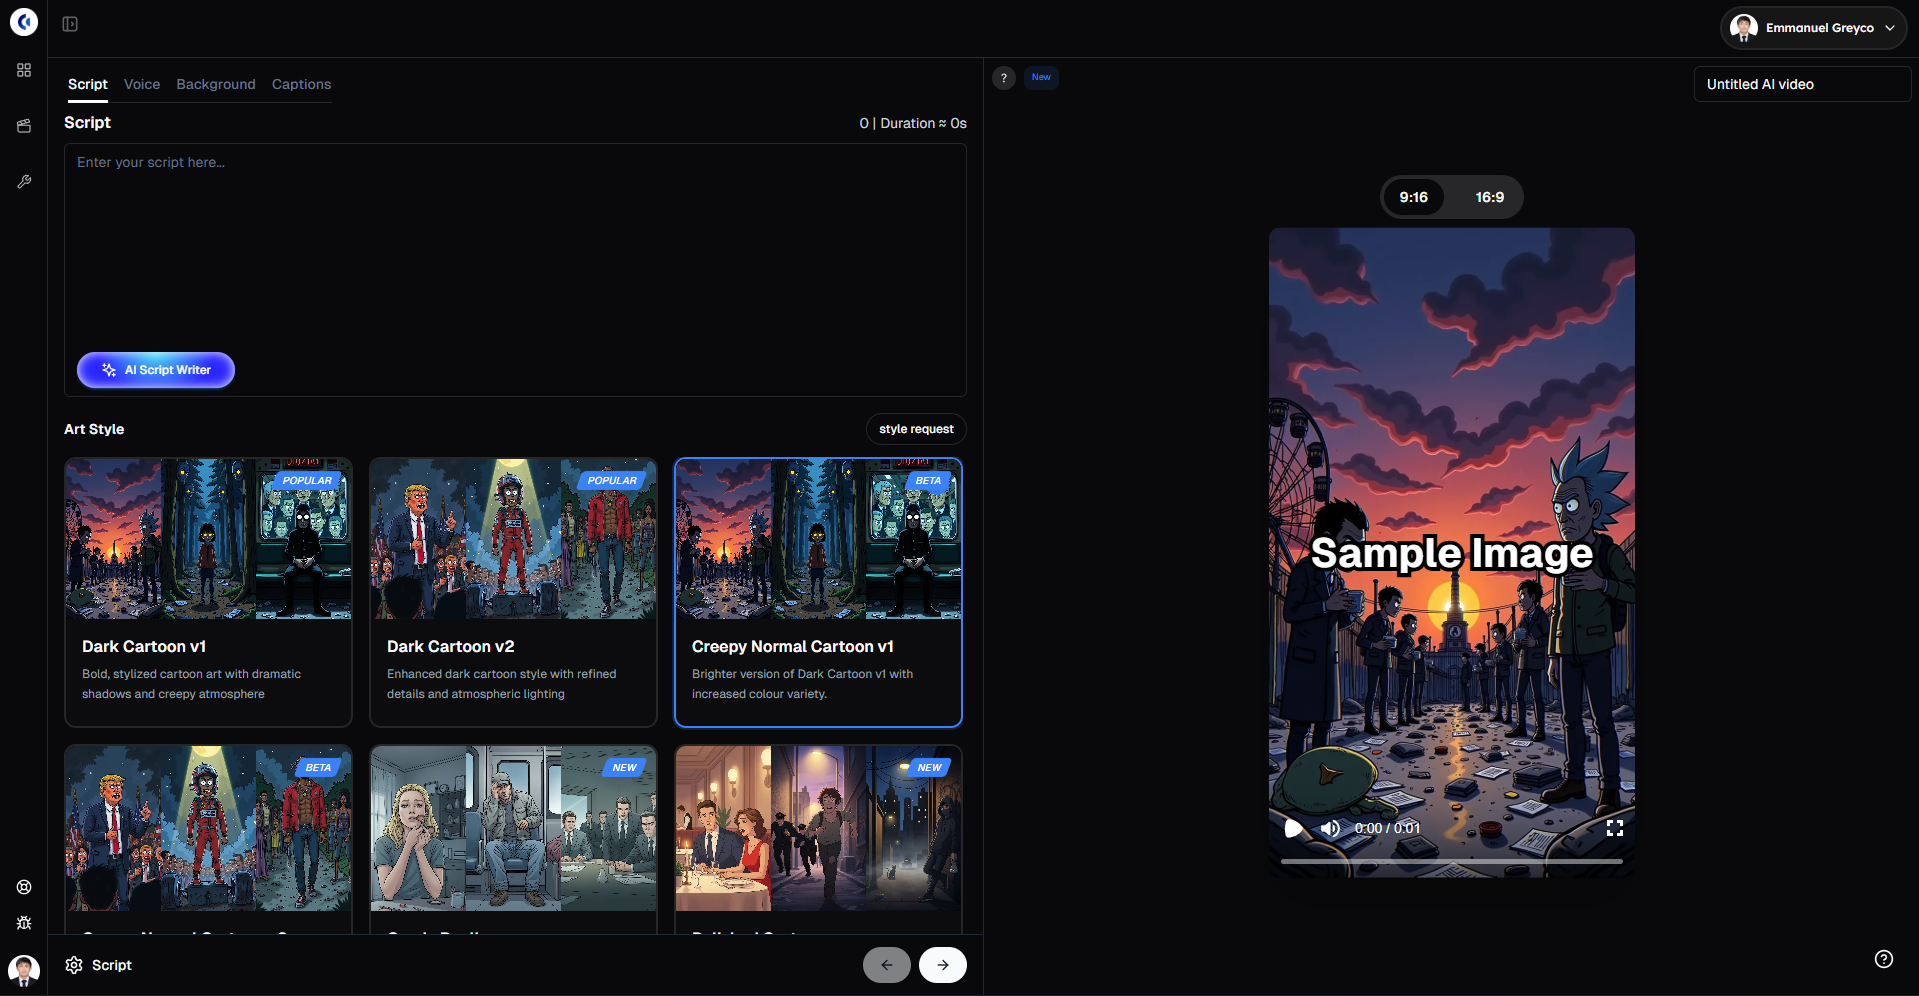Click the style request button
The image size is (1919, 996).
pos(916,429)
